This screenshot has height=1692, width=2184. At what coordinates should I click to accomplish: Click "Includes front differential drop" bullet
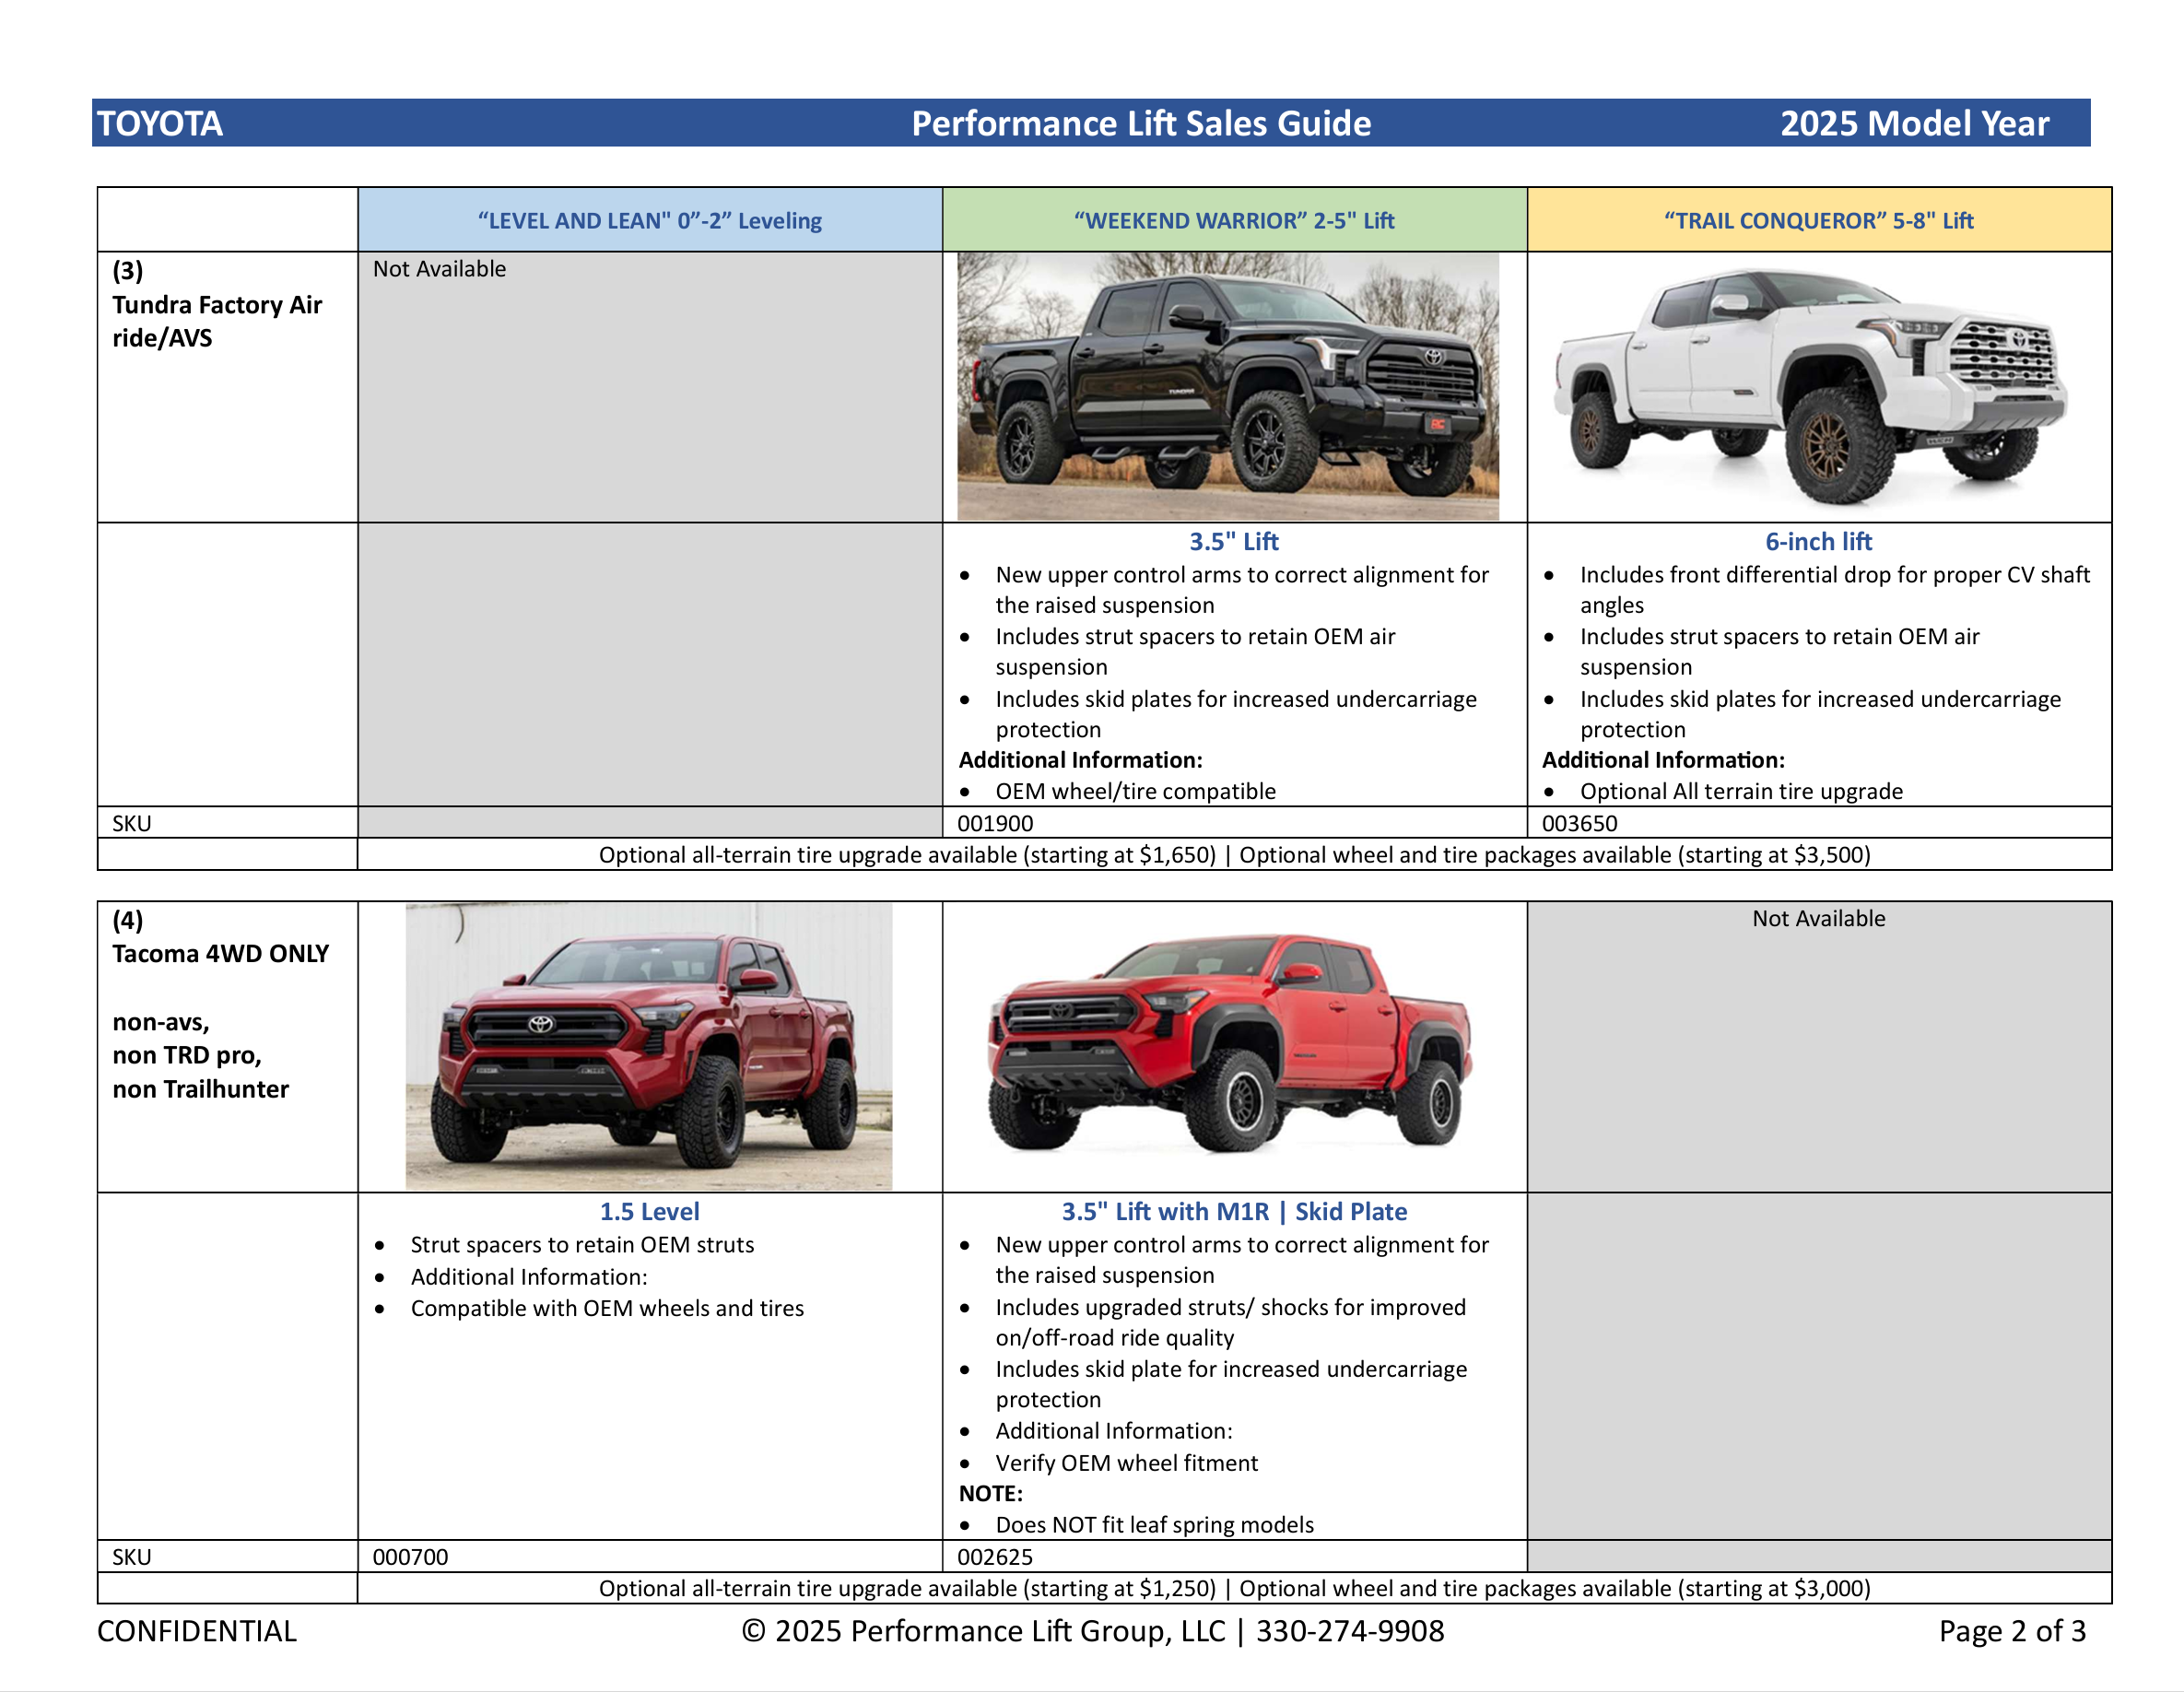[x=1834, y=590]
